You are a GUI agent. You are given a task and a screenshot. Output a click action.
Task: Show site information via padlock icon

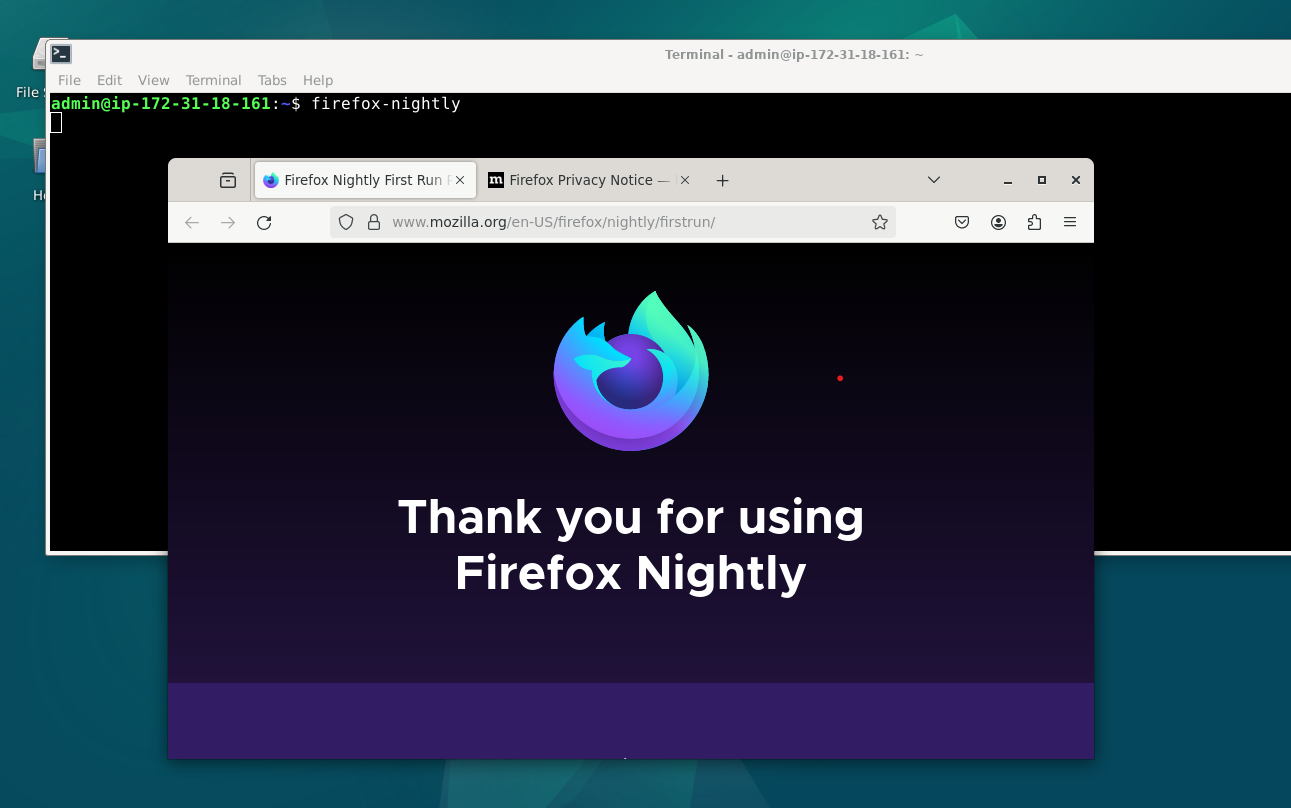pyautogui.click(x=374, y=222)
